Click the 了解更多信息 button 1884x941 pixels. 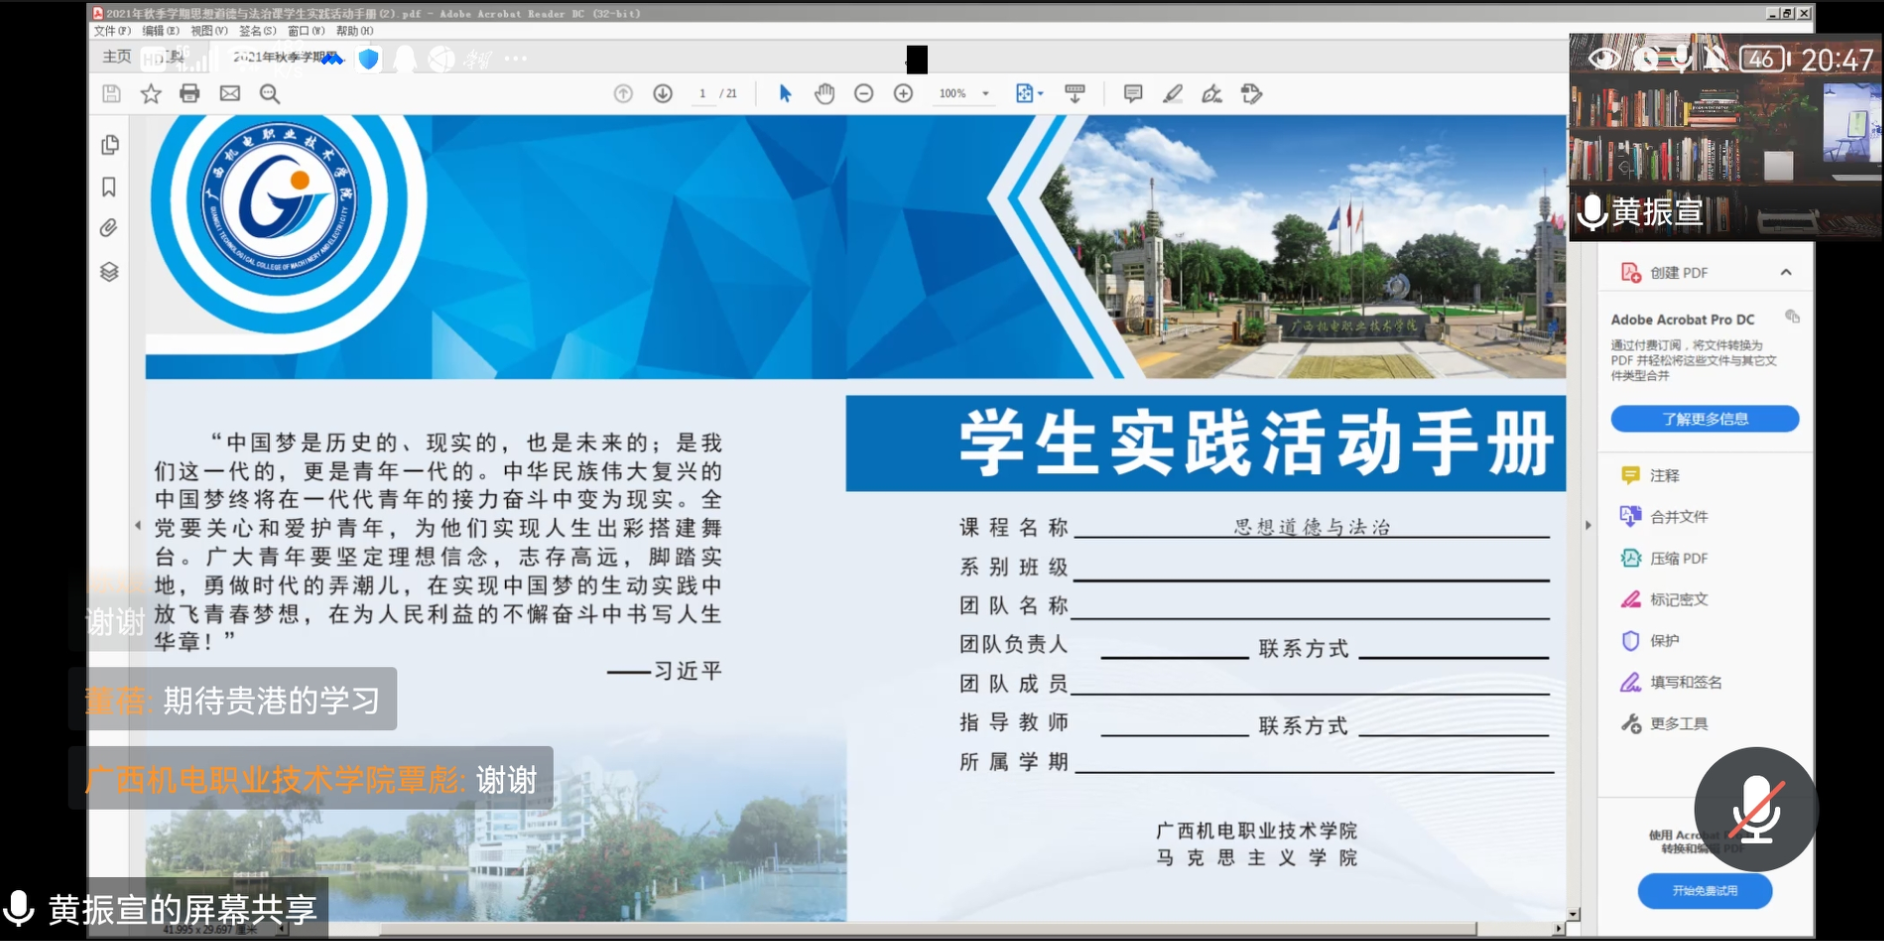(1706, 418)
